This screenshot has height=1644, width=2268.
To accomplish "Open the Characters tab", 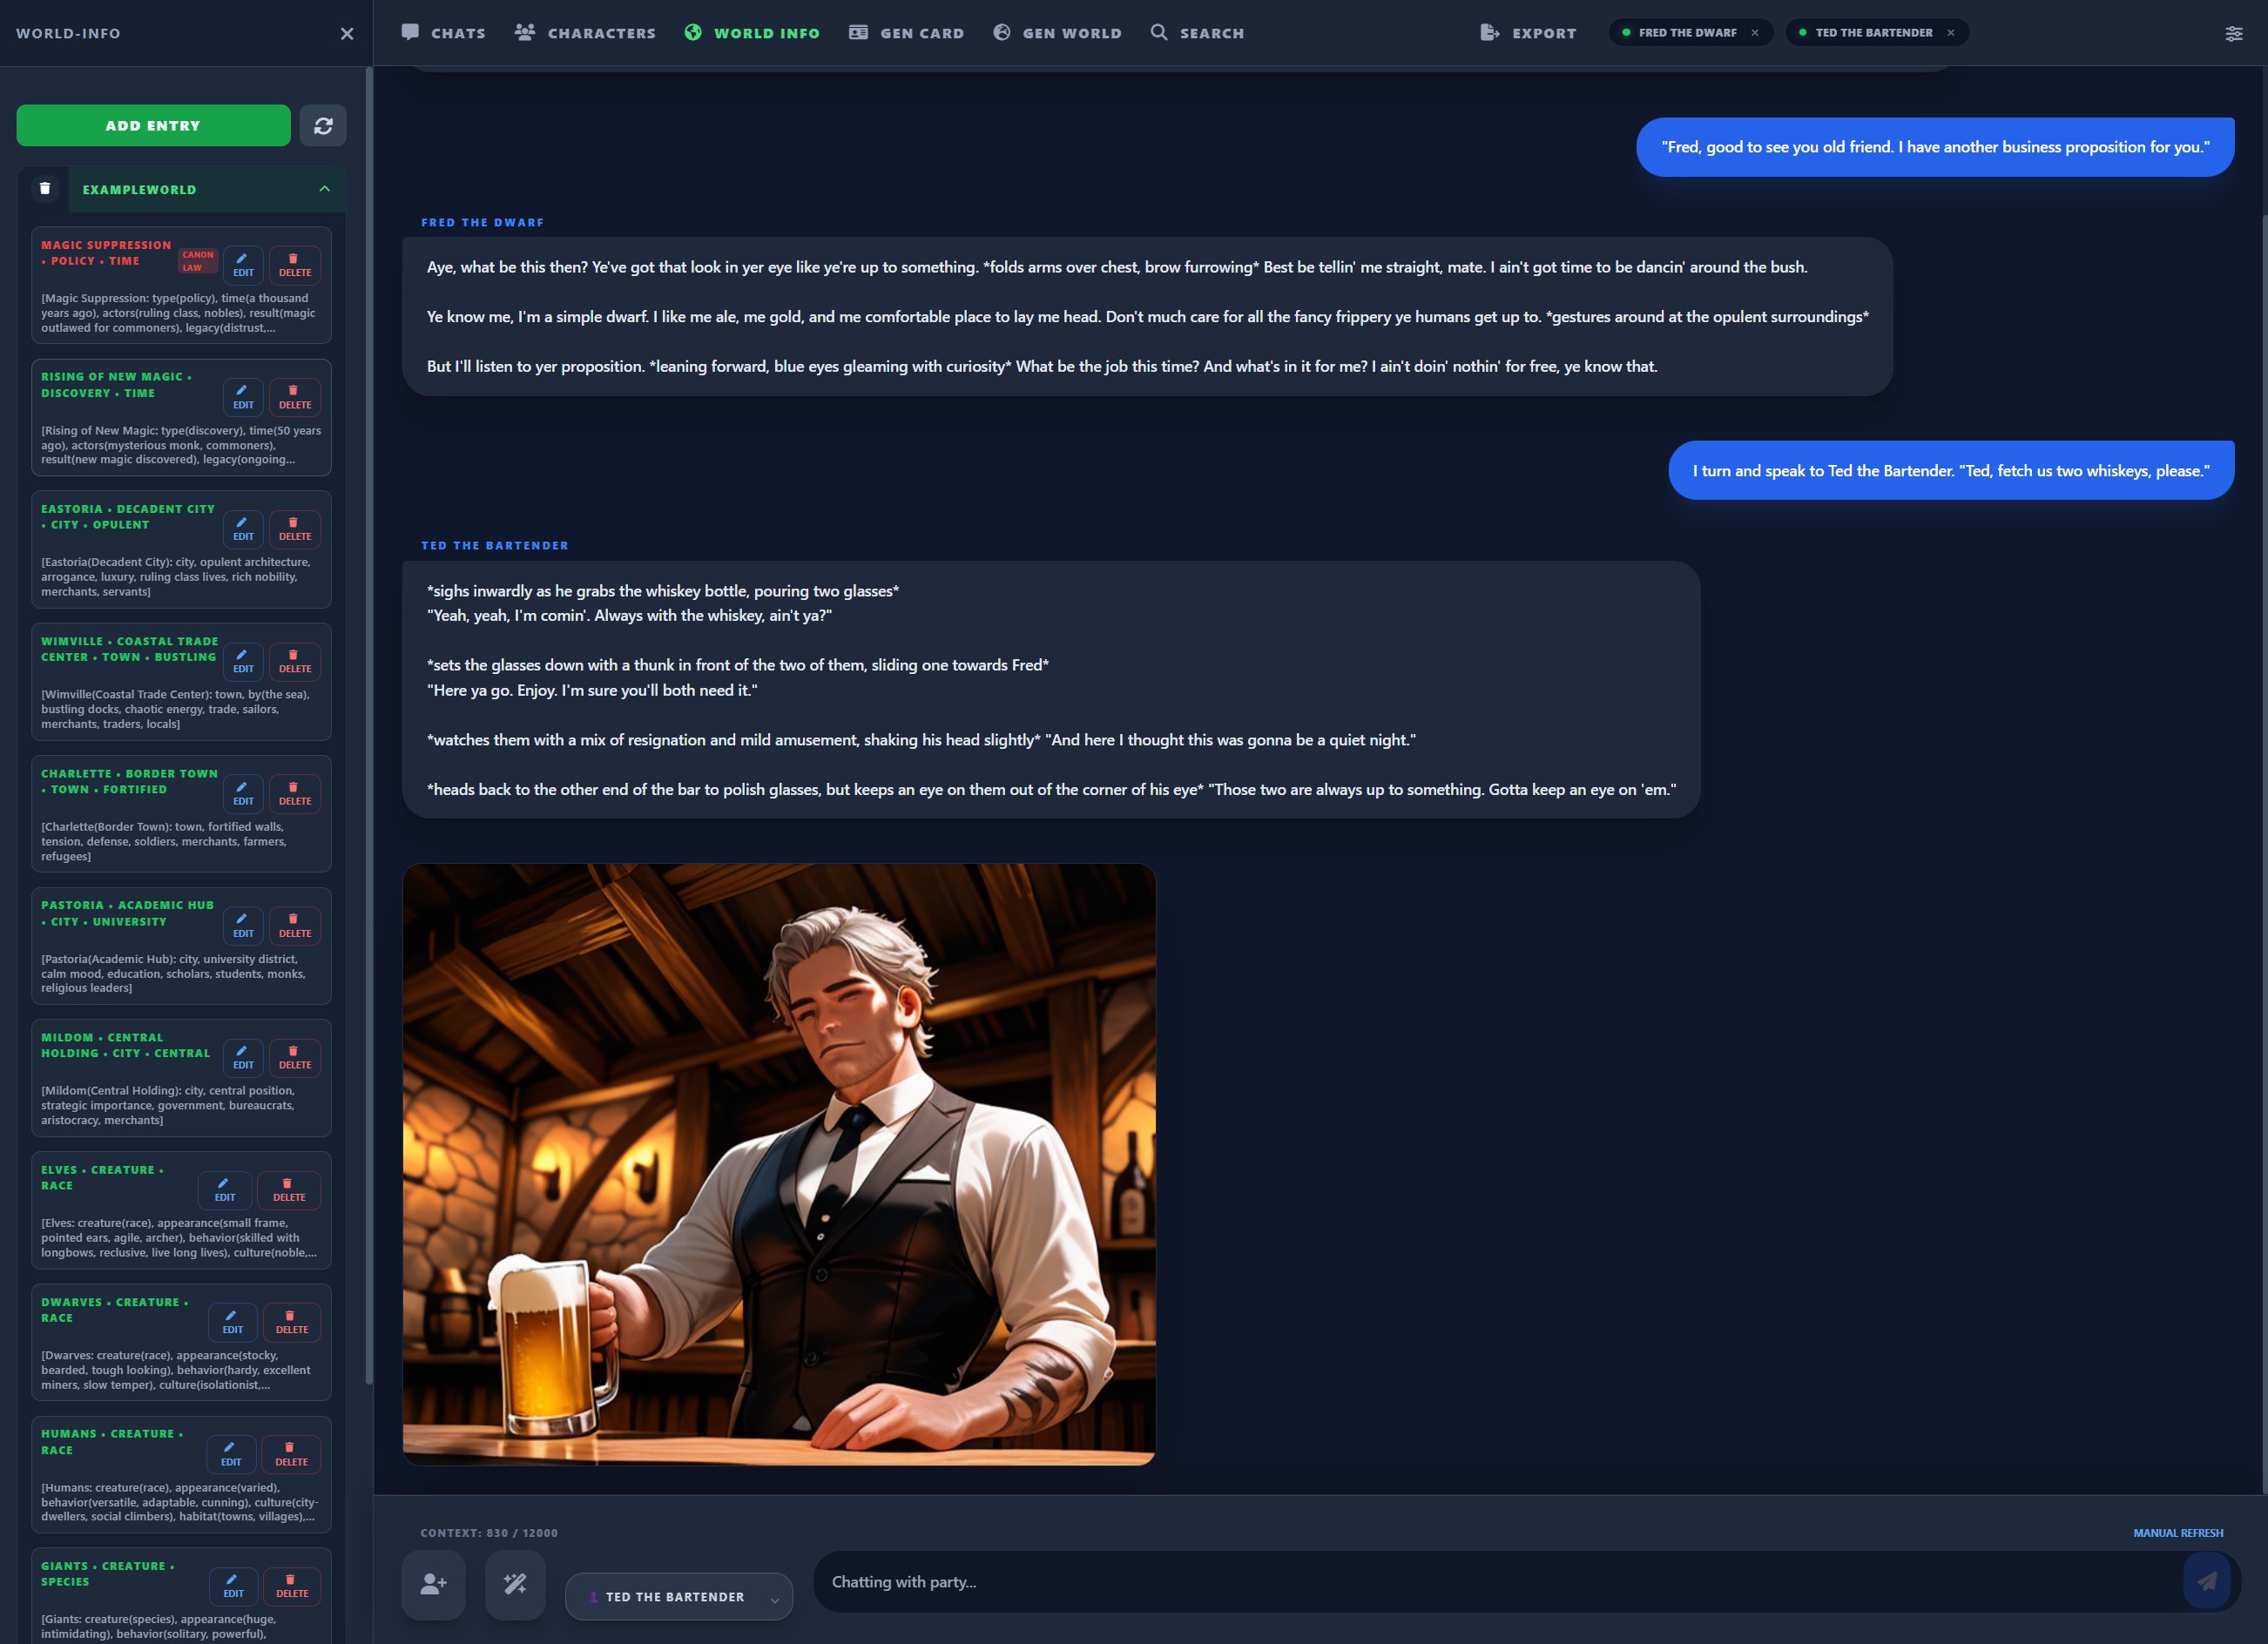I will pos(585,33).
